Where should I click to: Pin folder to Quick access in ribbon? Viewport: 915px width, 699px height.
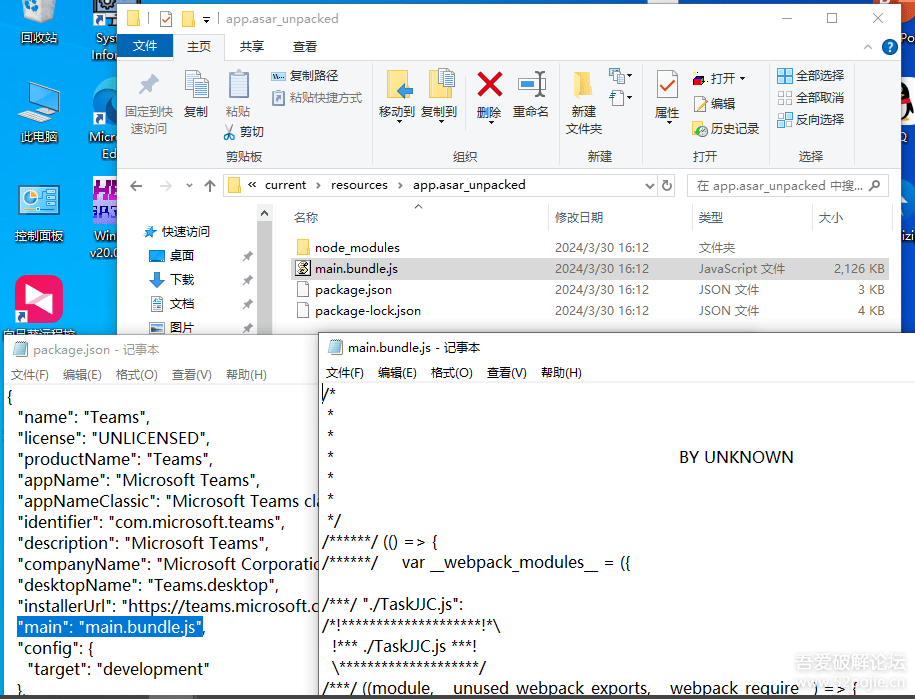tap(149, 103)
